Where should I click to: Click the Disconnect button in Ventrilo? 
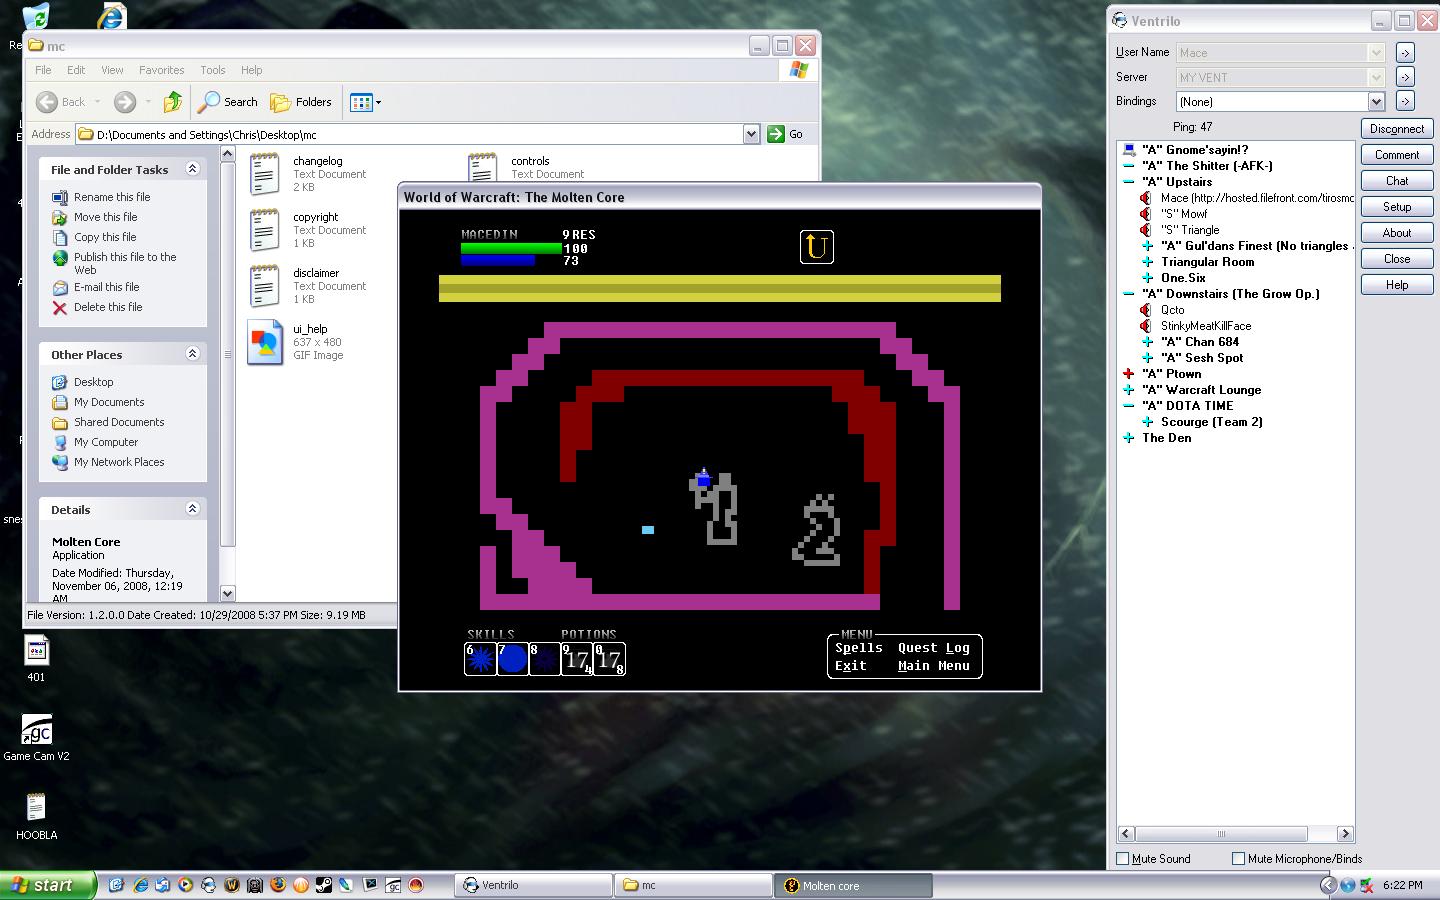[1396, 129]
